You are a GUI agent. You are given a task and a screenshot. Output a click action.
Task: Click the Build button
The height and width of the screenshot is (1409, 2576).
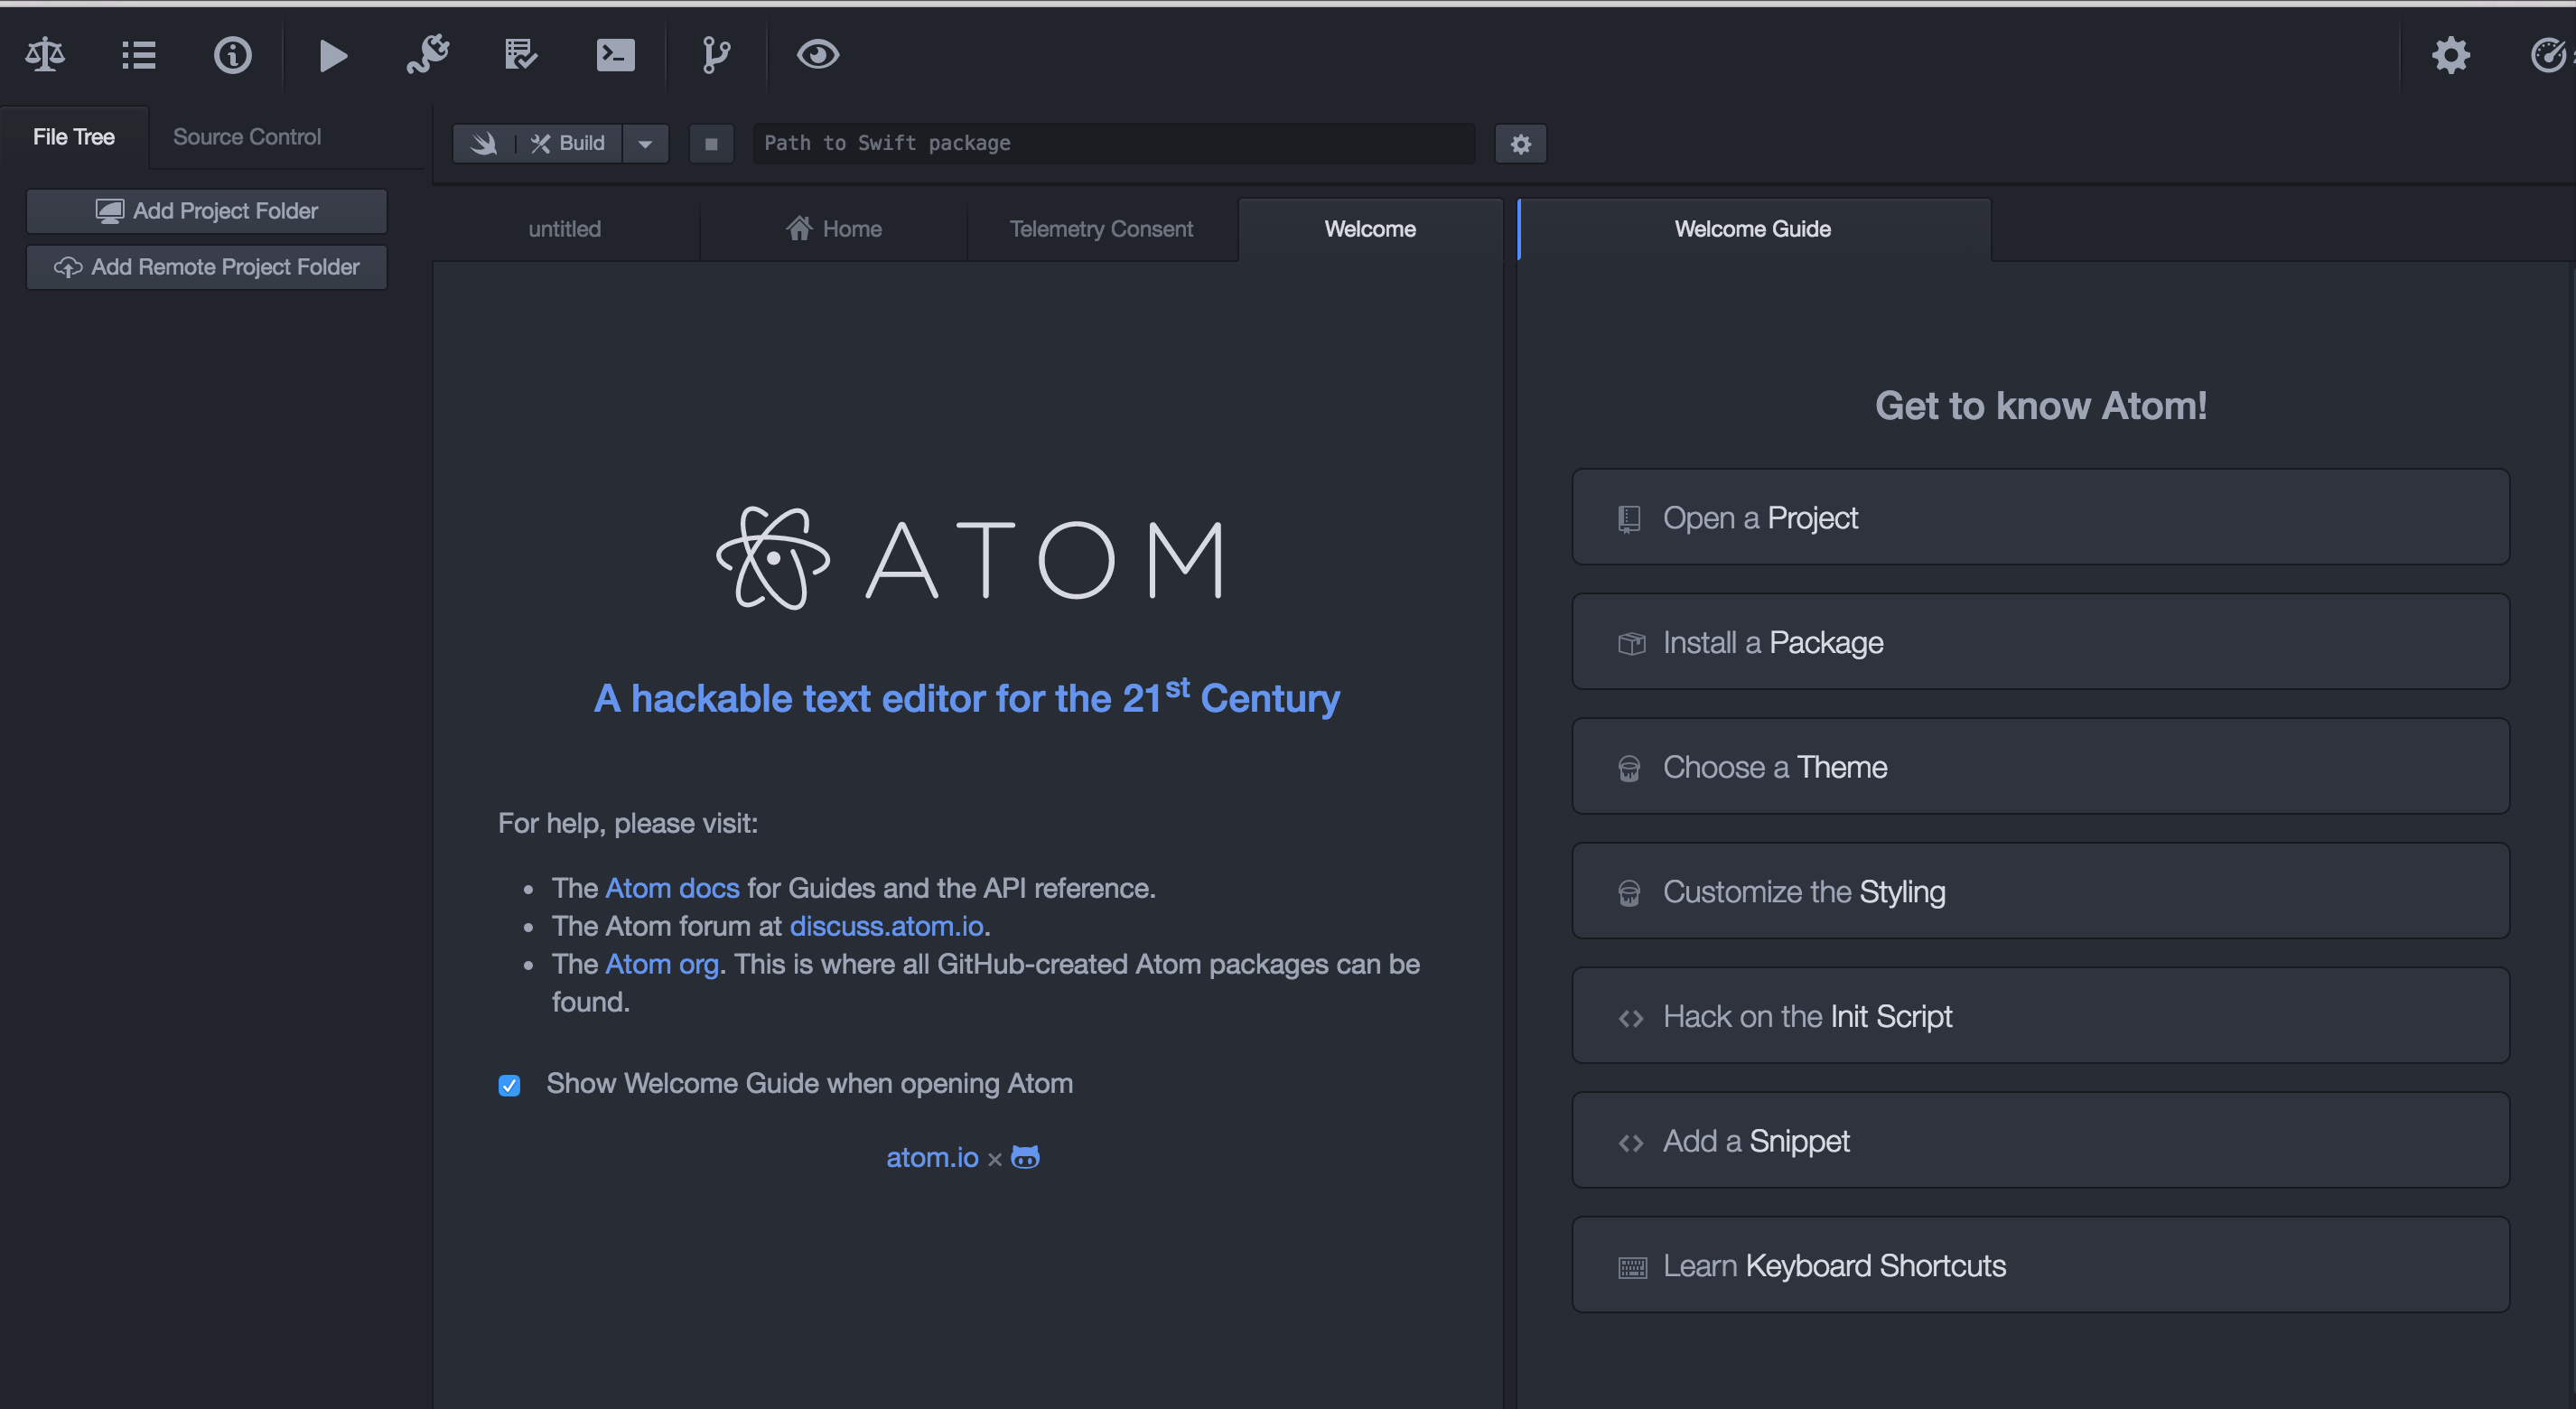pyautogui.click(x=568, y=143)
